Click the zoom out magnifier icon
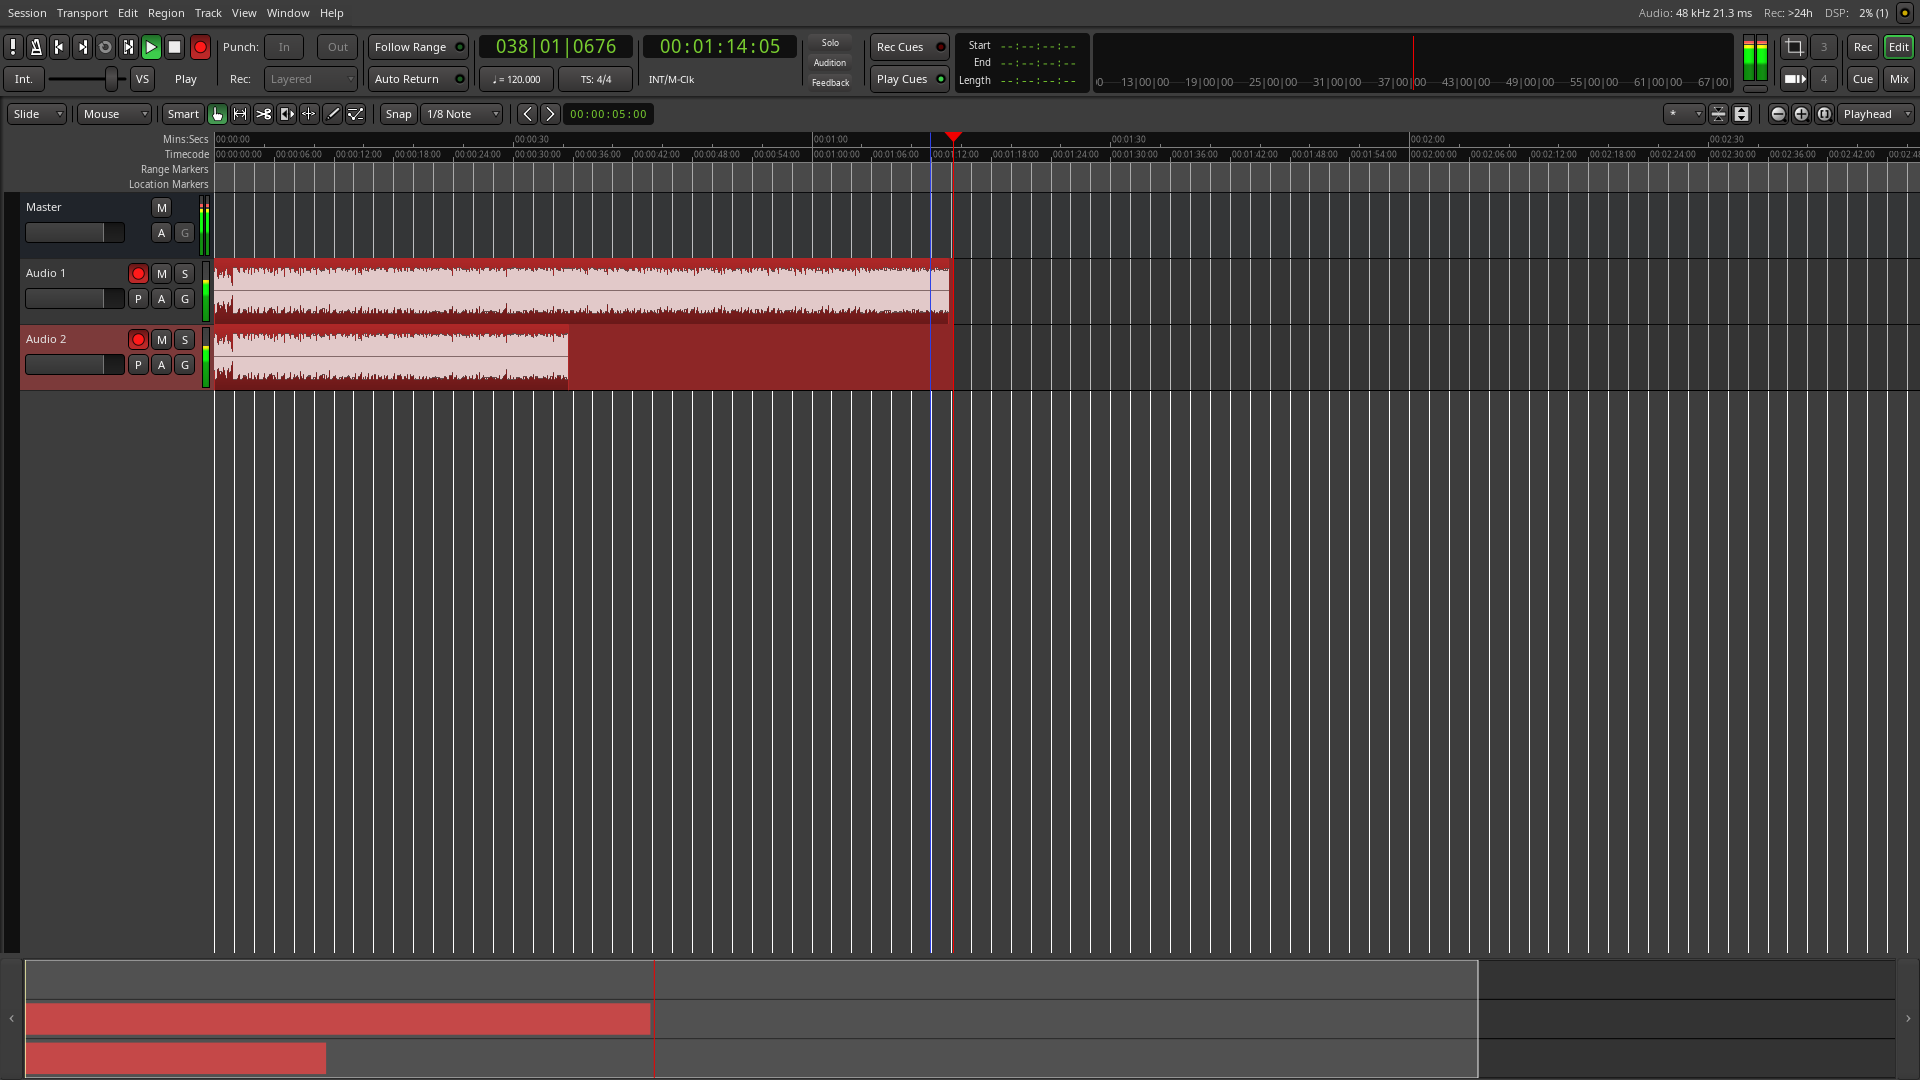 pos(1778,114)
